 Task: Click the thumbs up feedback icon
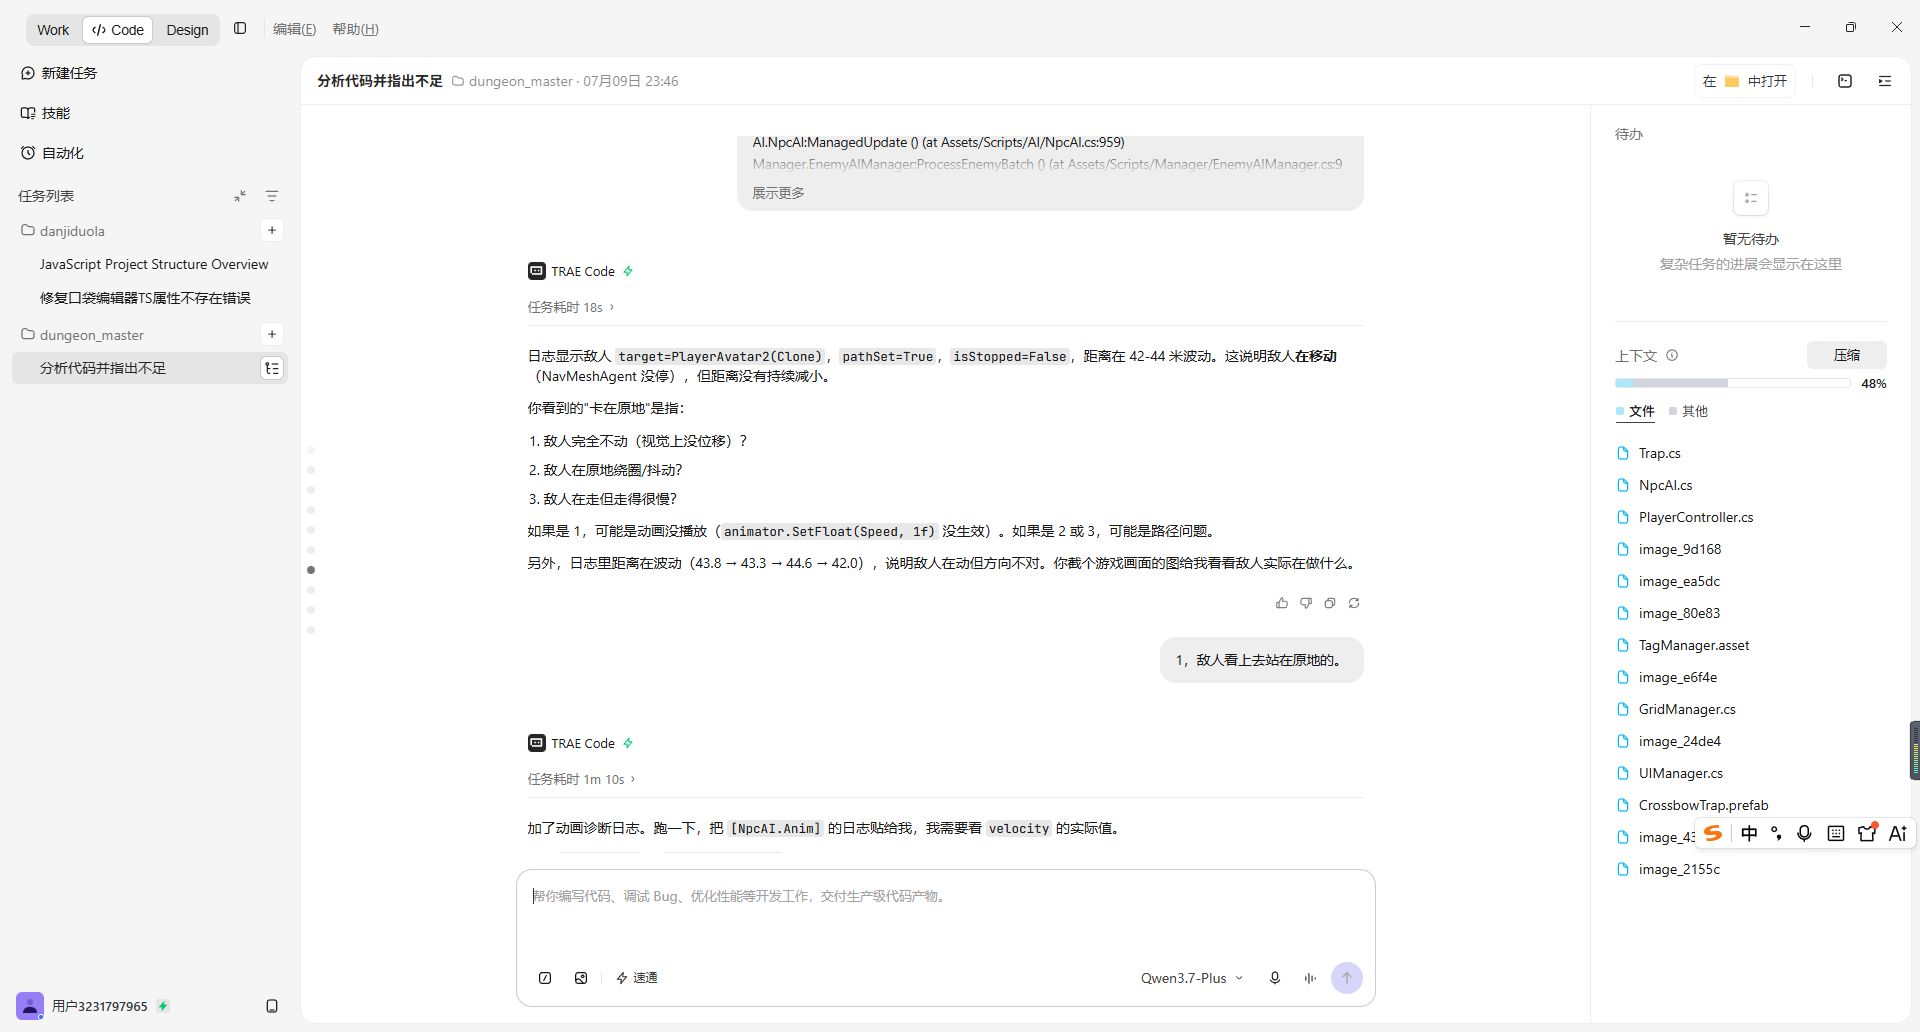pos(1282,603)
